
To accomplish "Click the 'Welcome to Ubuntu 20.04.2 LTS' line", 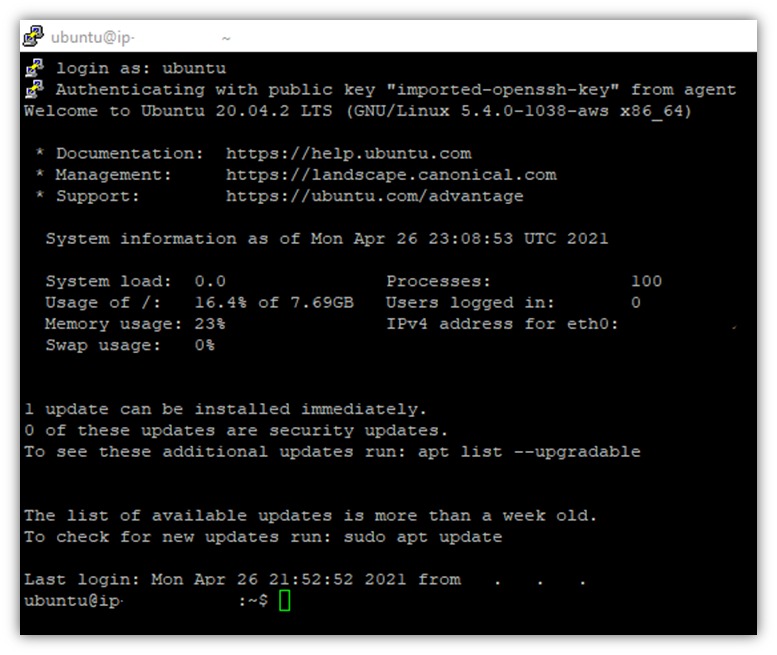I will 357,110.
